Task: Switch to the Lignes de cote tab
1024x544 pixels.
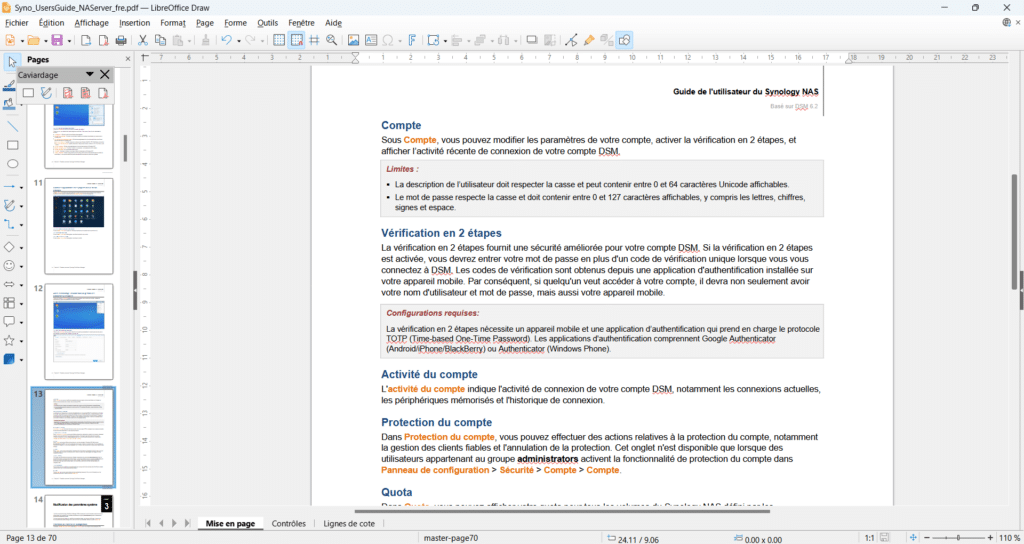Action: (349, 523)
